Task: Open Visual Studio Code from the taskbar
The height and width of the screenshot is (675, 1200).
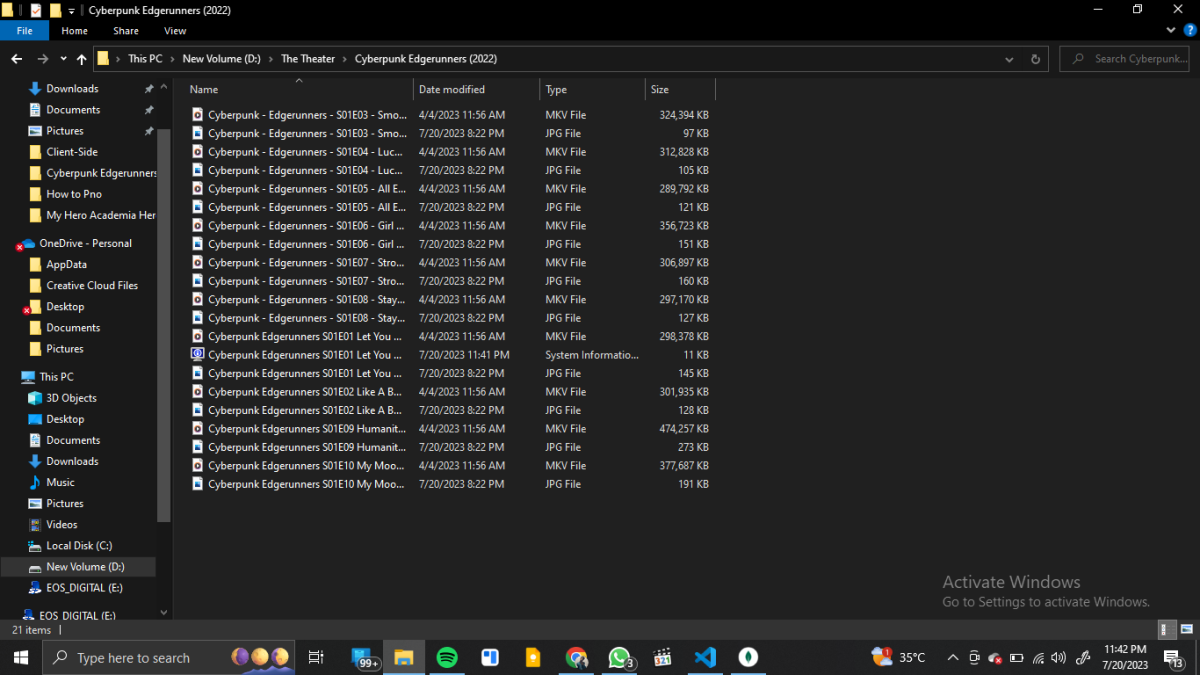Action: point(705,657)
